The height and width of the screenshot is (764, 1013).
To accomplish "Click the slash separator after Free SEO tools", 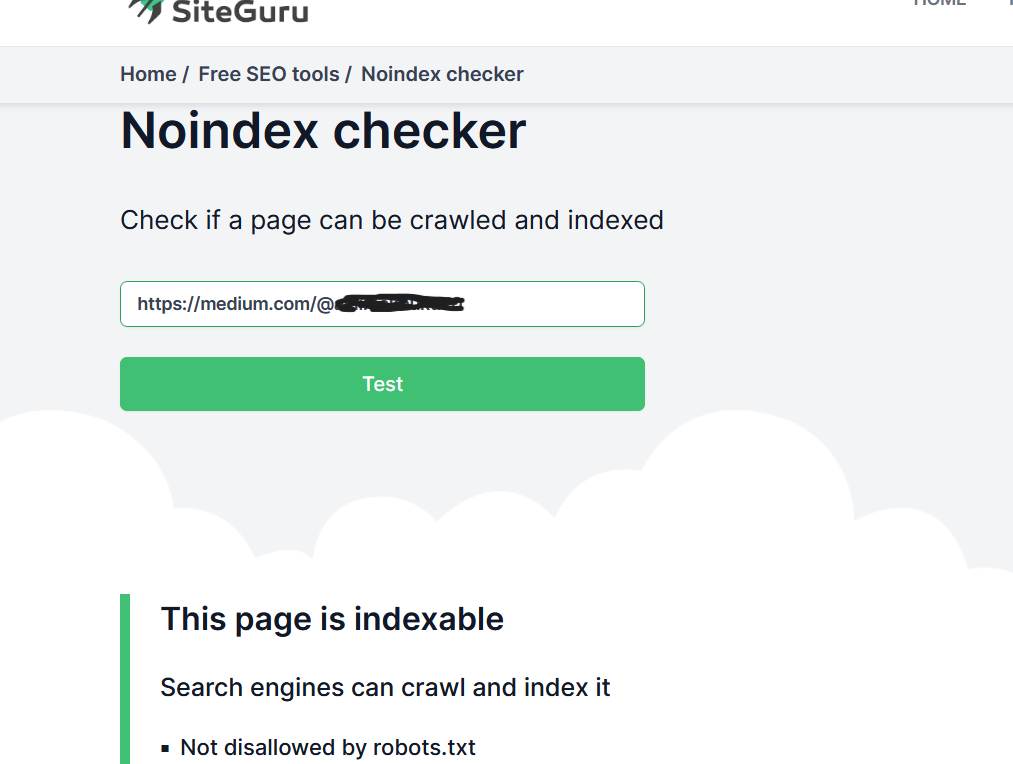I will (x=349, y=74).
